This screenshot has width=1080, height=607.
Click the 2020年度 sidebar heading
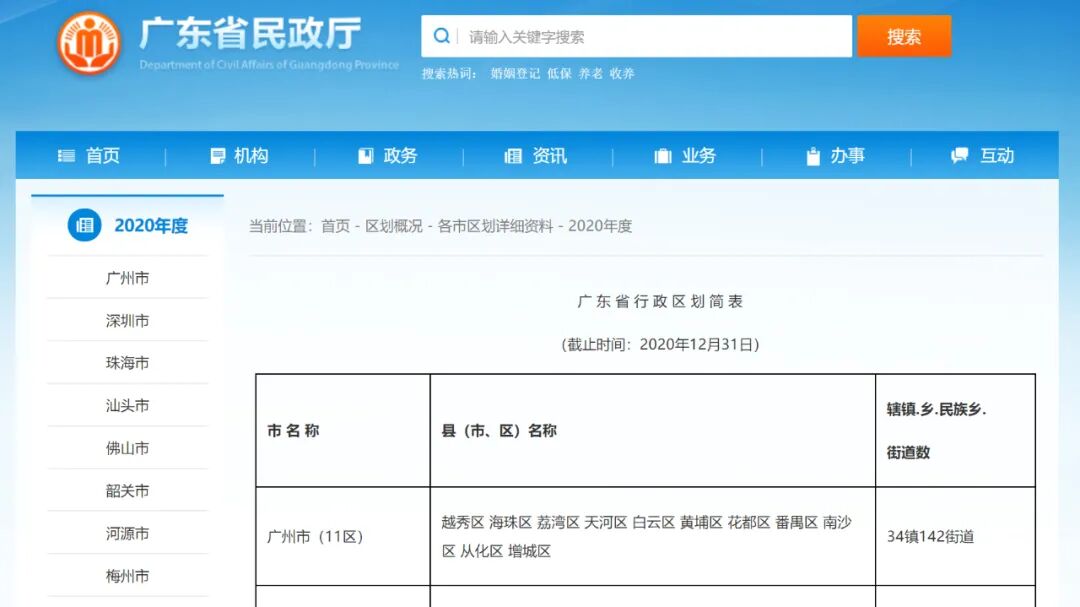click(151, 225)
